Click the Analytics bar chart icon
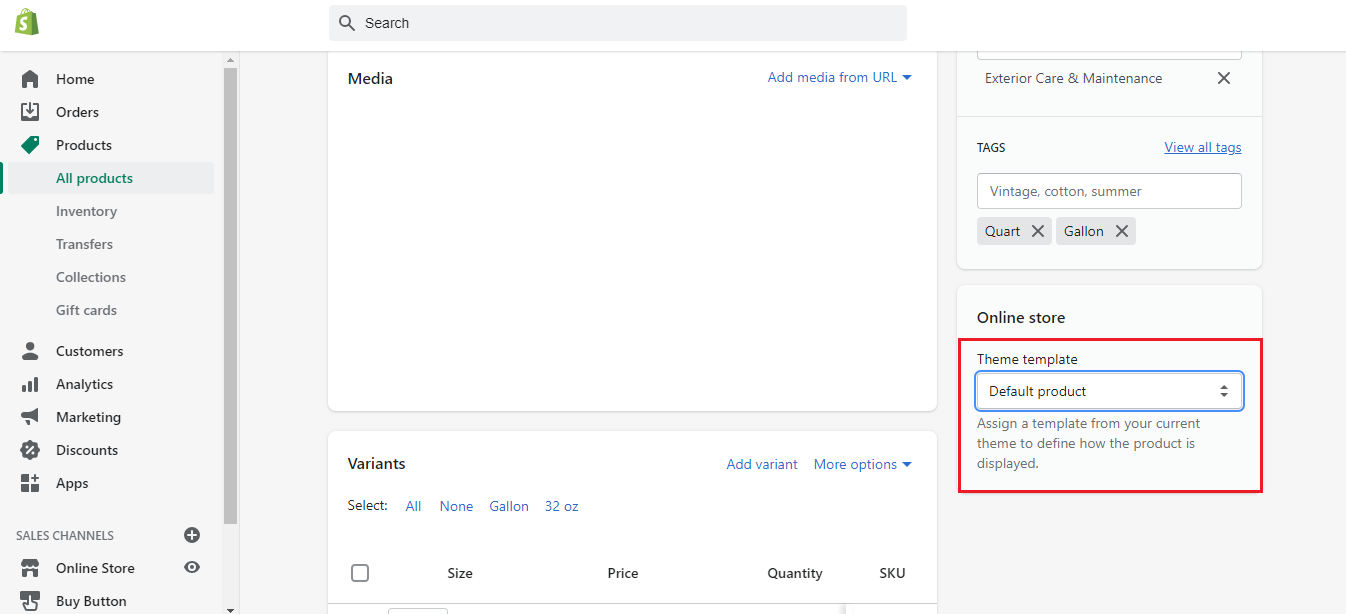 click(30, 384)
